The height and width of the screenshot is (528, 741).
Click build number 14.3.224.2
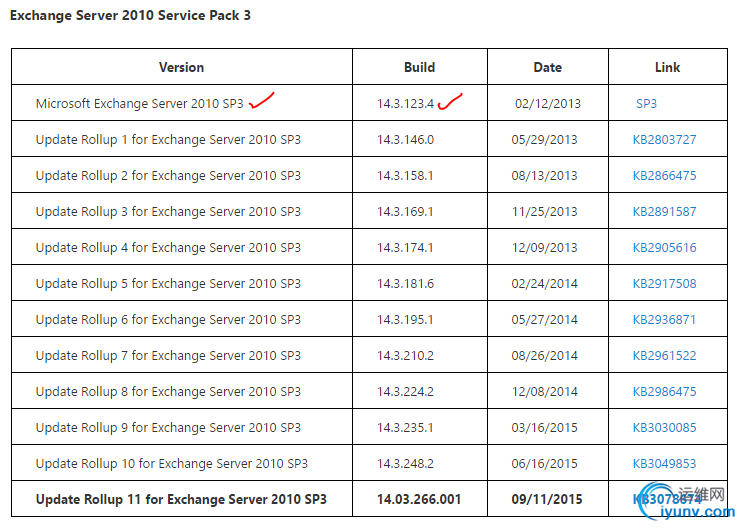(405, 391)
